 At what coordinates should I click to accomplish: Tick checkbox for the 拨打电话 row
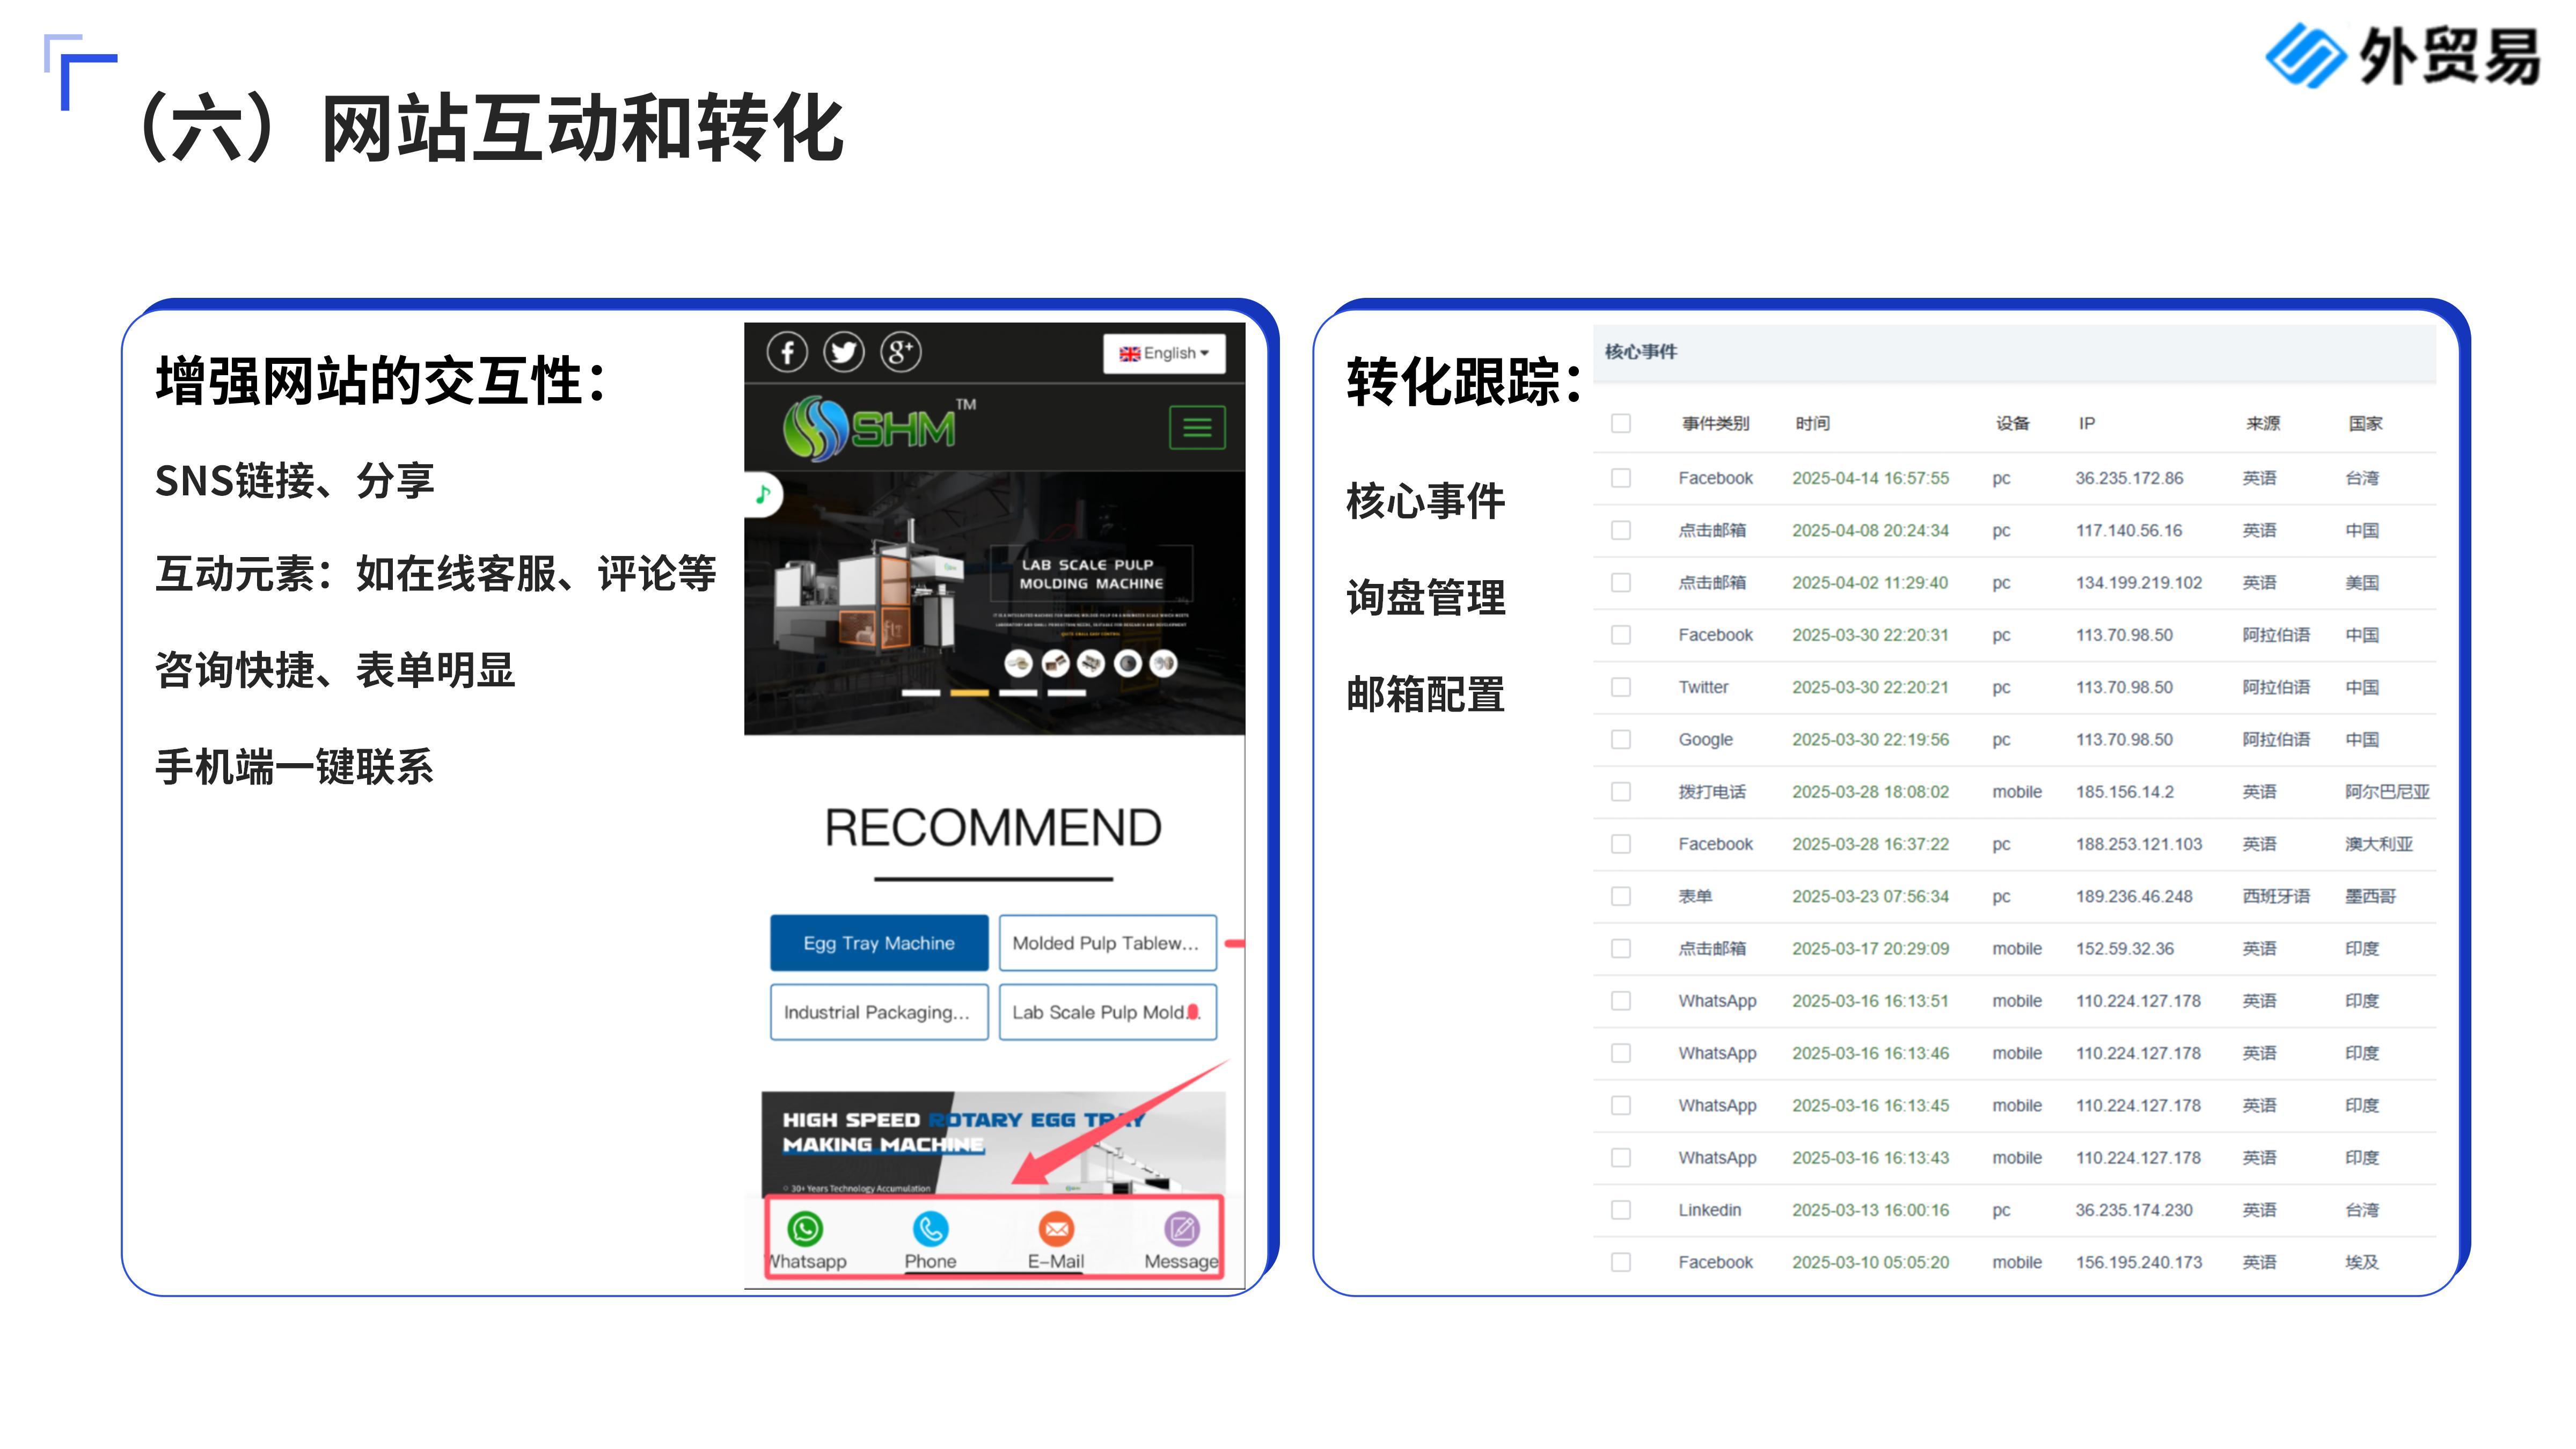(x=1621, y=792)
